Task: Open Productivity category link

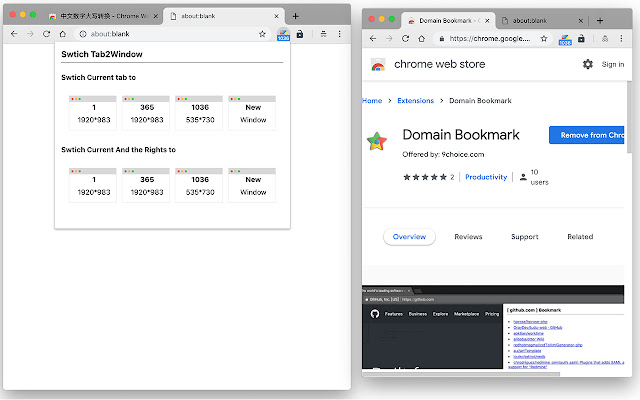Action: [486, 177]
